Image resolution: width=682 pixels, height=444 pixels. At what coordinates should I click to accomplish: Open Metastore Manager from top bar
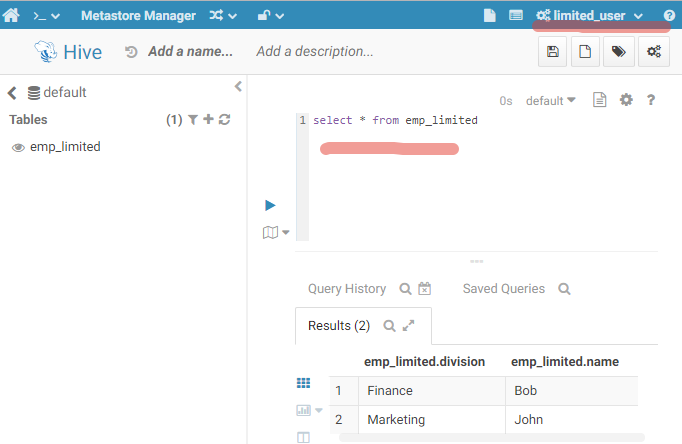point(138,16)
